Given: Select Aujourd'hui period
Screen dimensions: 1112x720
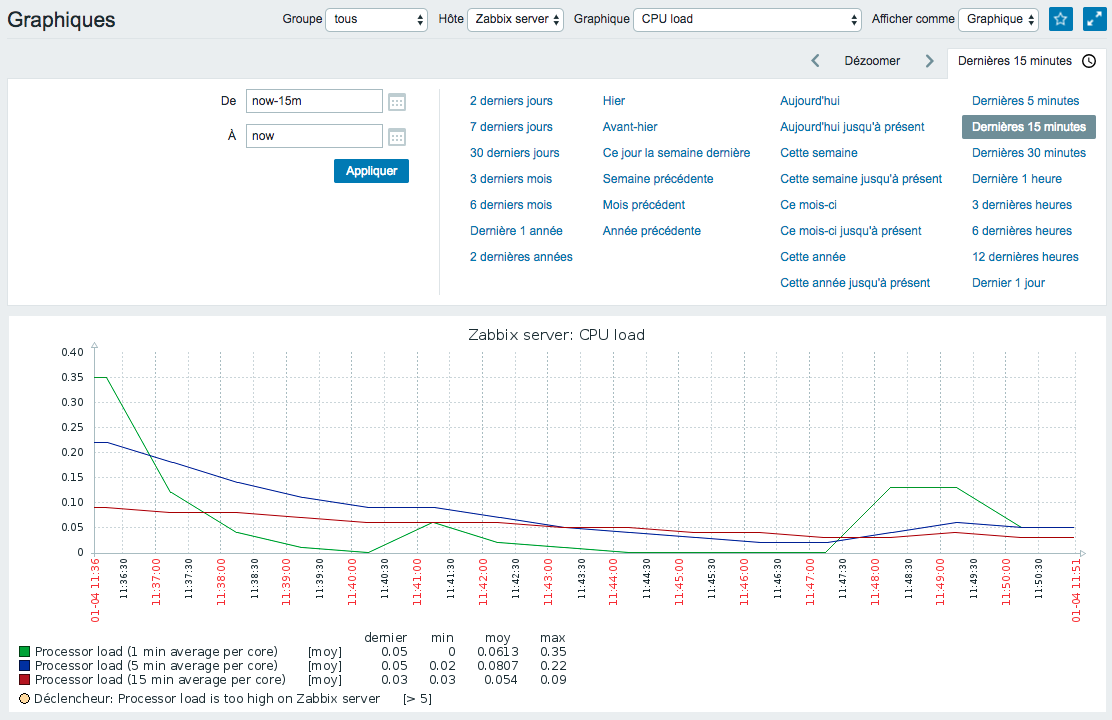Looking at the screenshot, I should (810, 101).
